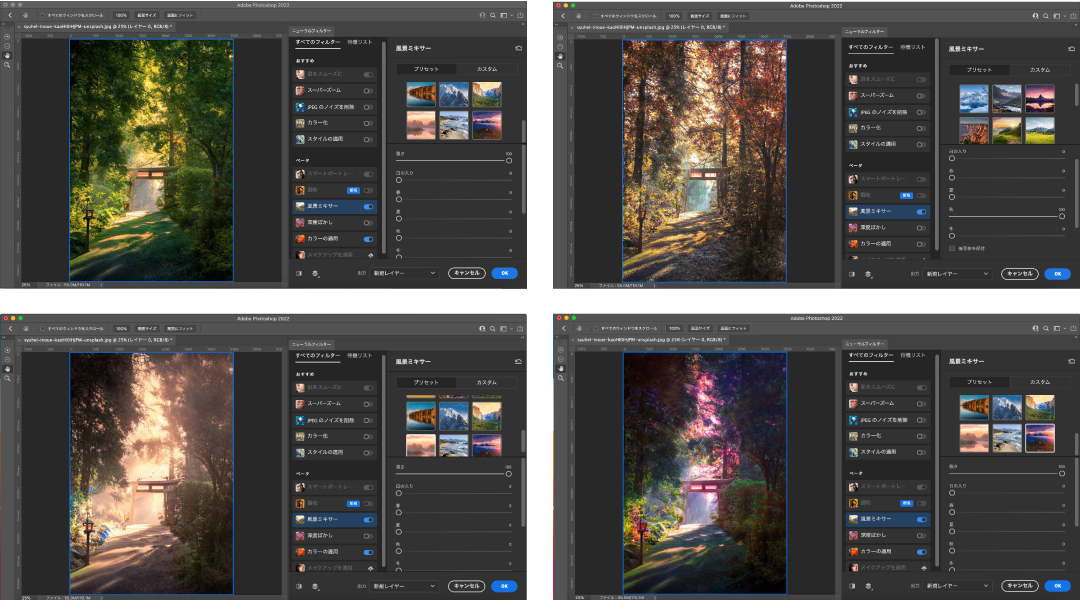Select the Hand tool in the top-right window's toolbar

(560, 56)
